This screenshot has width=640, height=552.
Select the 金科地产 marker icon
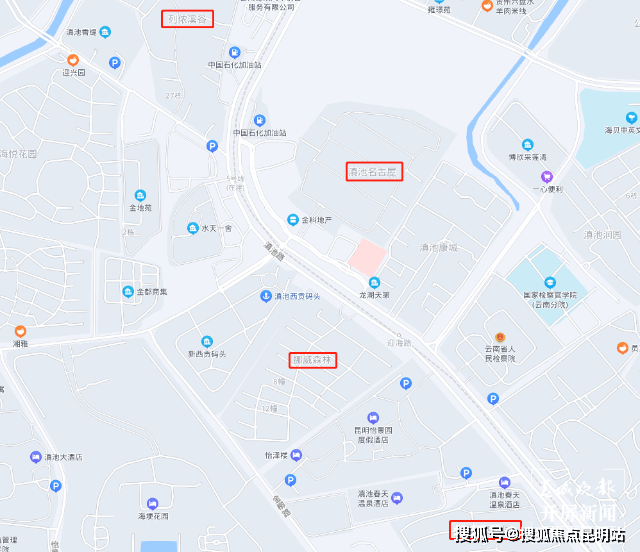coord(292,220)
